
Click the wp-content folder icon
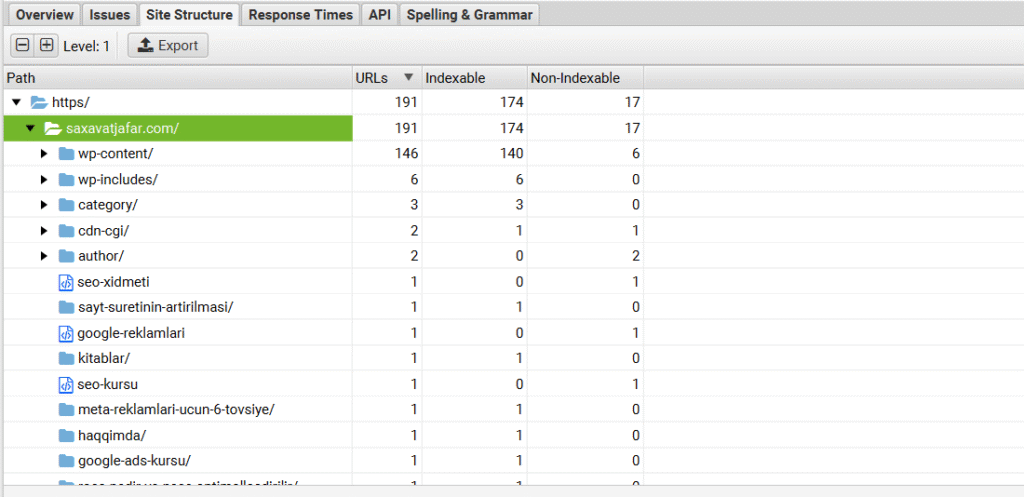(67, 153)
